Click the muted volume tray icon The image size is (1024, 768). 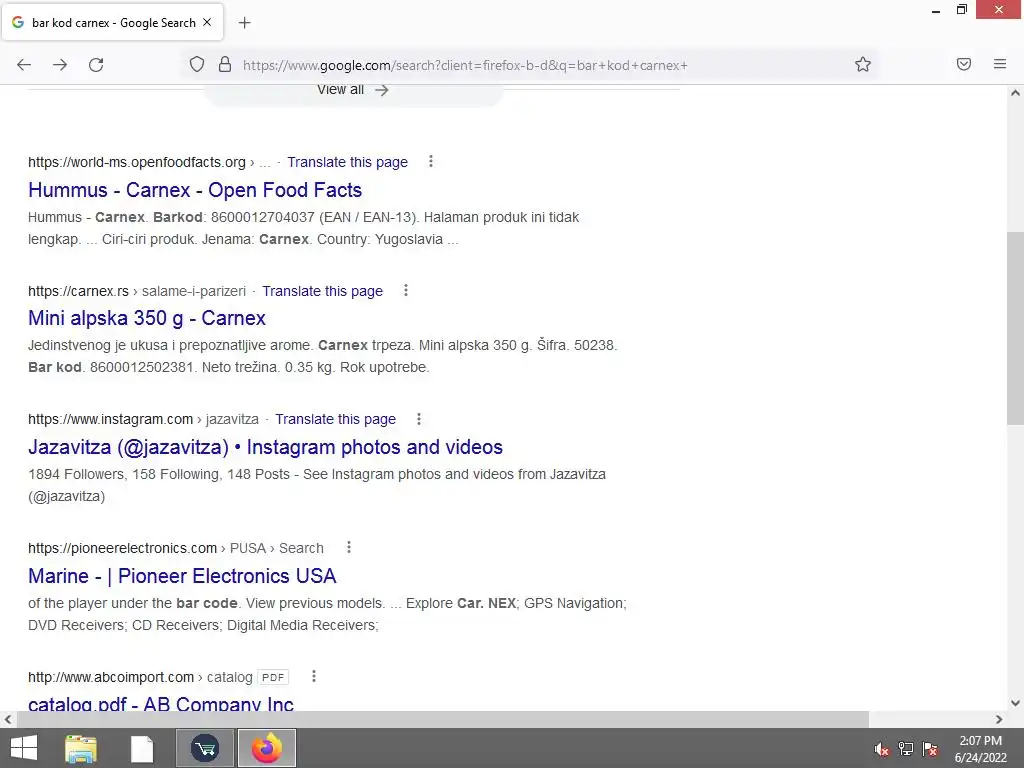(x=881, y=749)
